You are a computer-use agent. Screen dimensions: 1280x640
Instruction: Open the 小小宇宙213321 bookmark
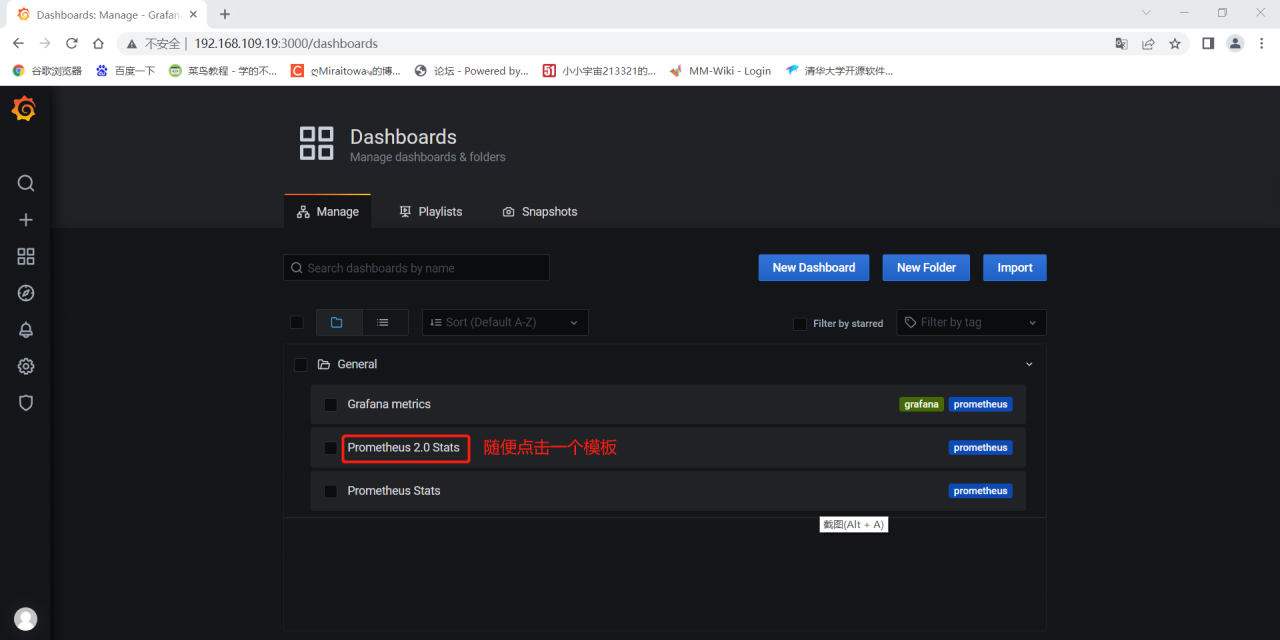tap(599, 71)
